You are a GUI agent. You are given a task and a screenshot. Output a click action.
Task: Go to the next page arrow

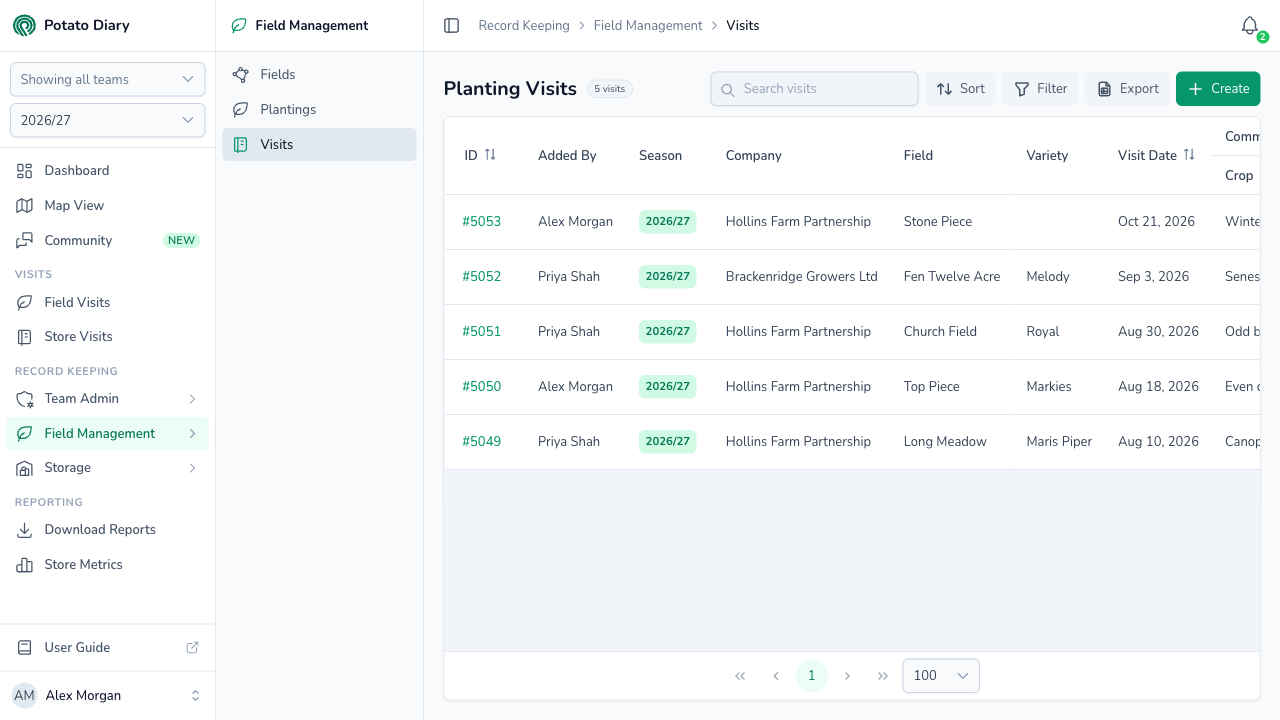point(847,676)
